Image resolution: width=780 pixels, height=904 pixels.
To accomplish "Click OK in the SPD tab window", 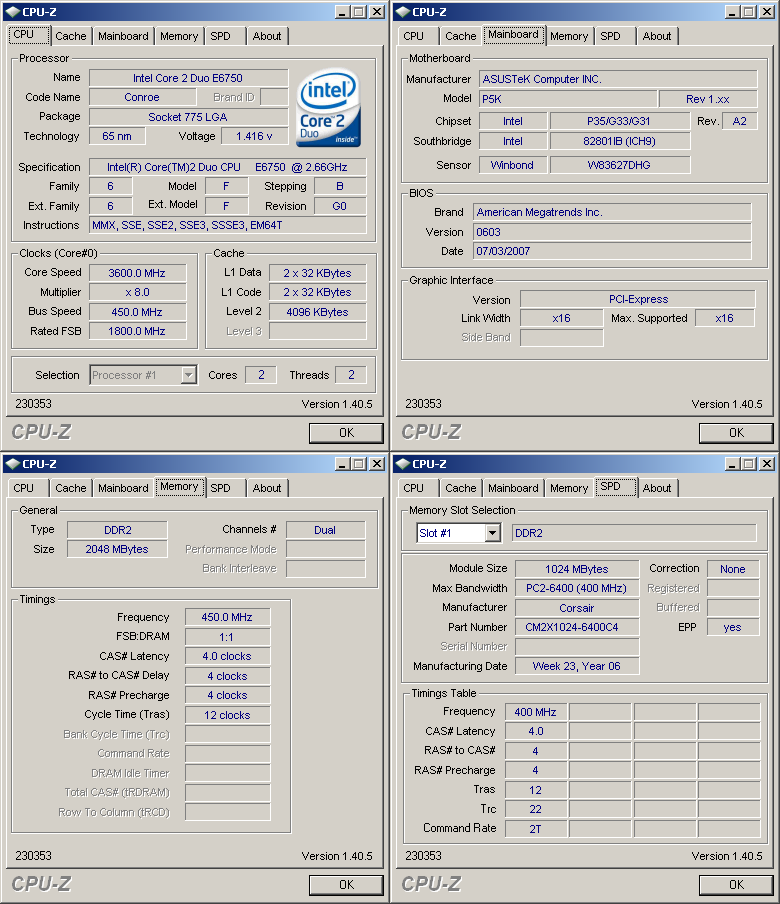I will (736, 885).
